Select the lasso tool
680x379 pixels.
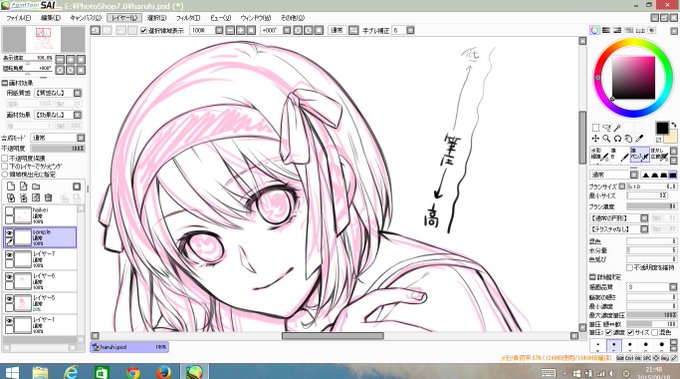pos(606,128)
